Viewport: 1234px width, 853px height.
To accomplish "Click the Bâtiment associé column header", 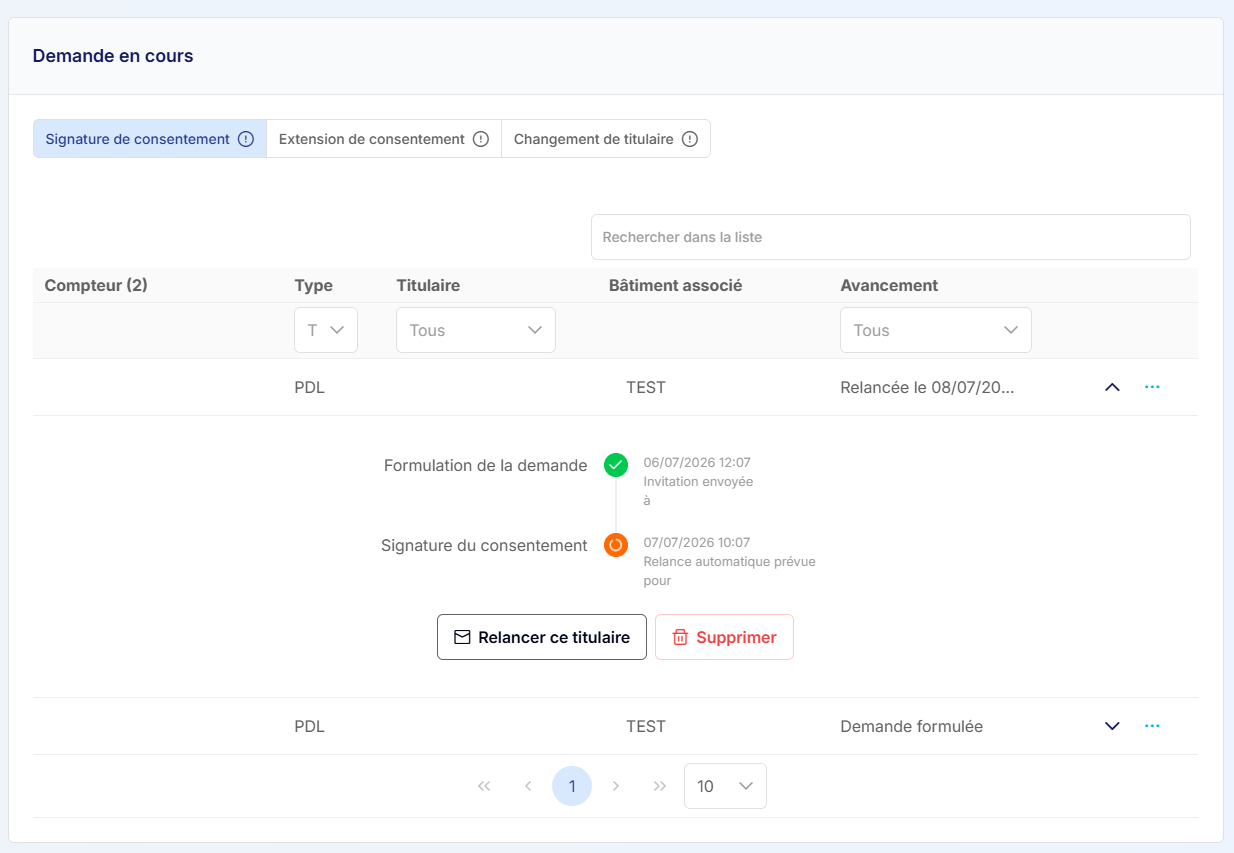I will (x=675, y=285).
